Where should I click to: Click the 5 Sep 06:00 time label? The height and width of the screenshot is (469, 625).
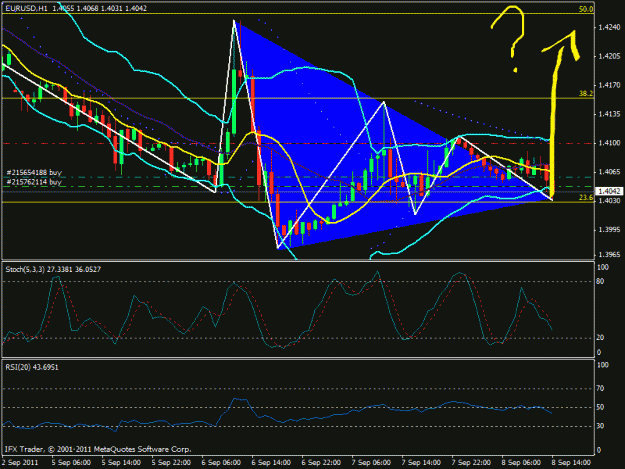[71, 463]
